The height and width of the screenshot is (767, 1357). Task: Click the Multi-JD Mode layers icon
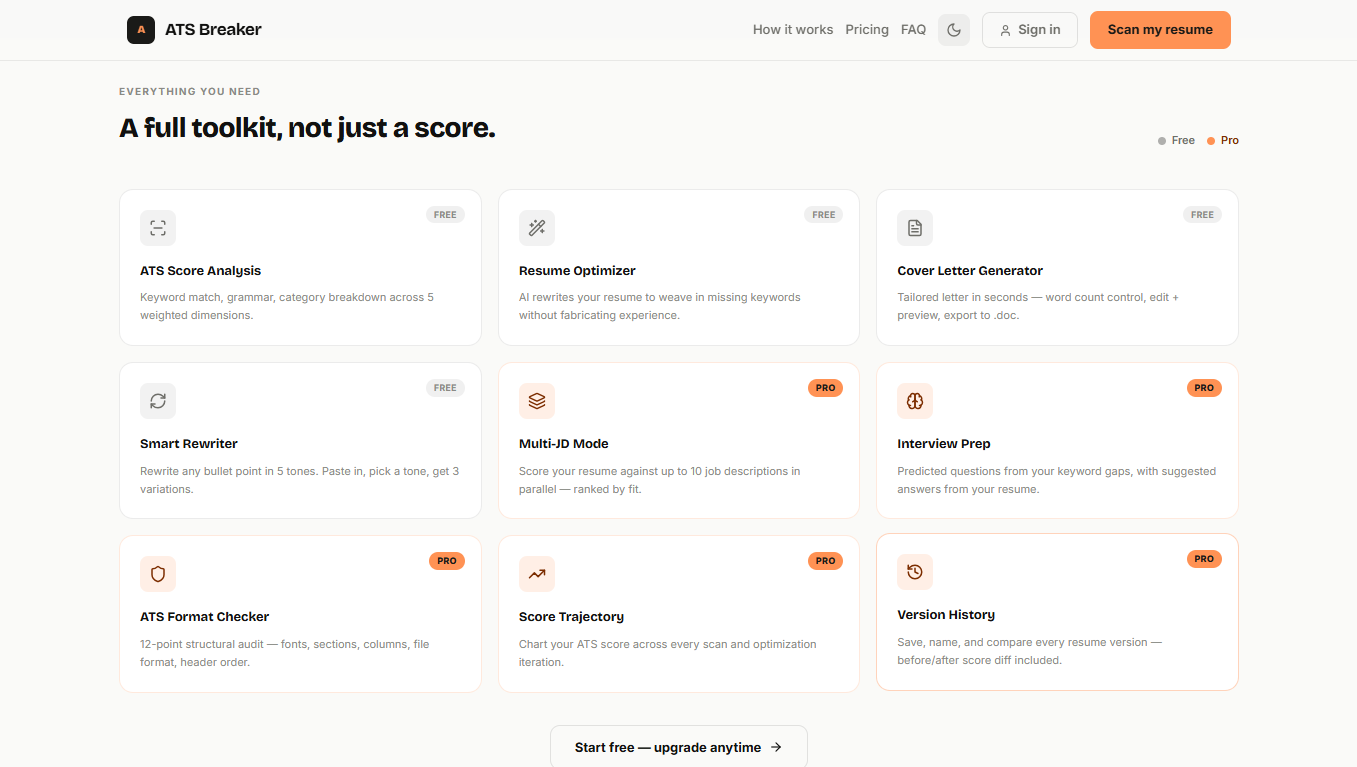point(537,401)
